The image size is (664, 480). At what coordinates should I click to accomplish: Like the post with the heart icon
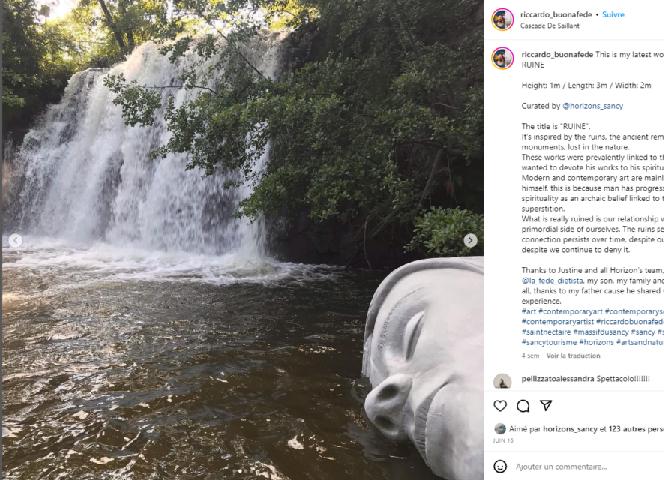click(x=500, y=406)
